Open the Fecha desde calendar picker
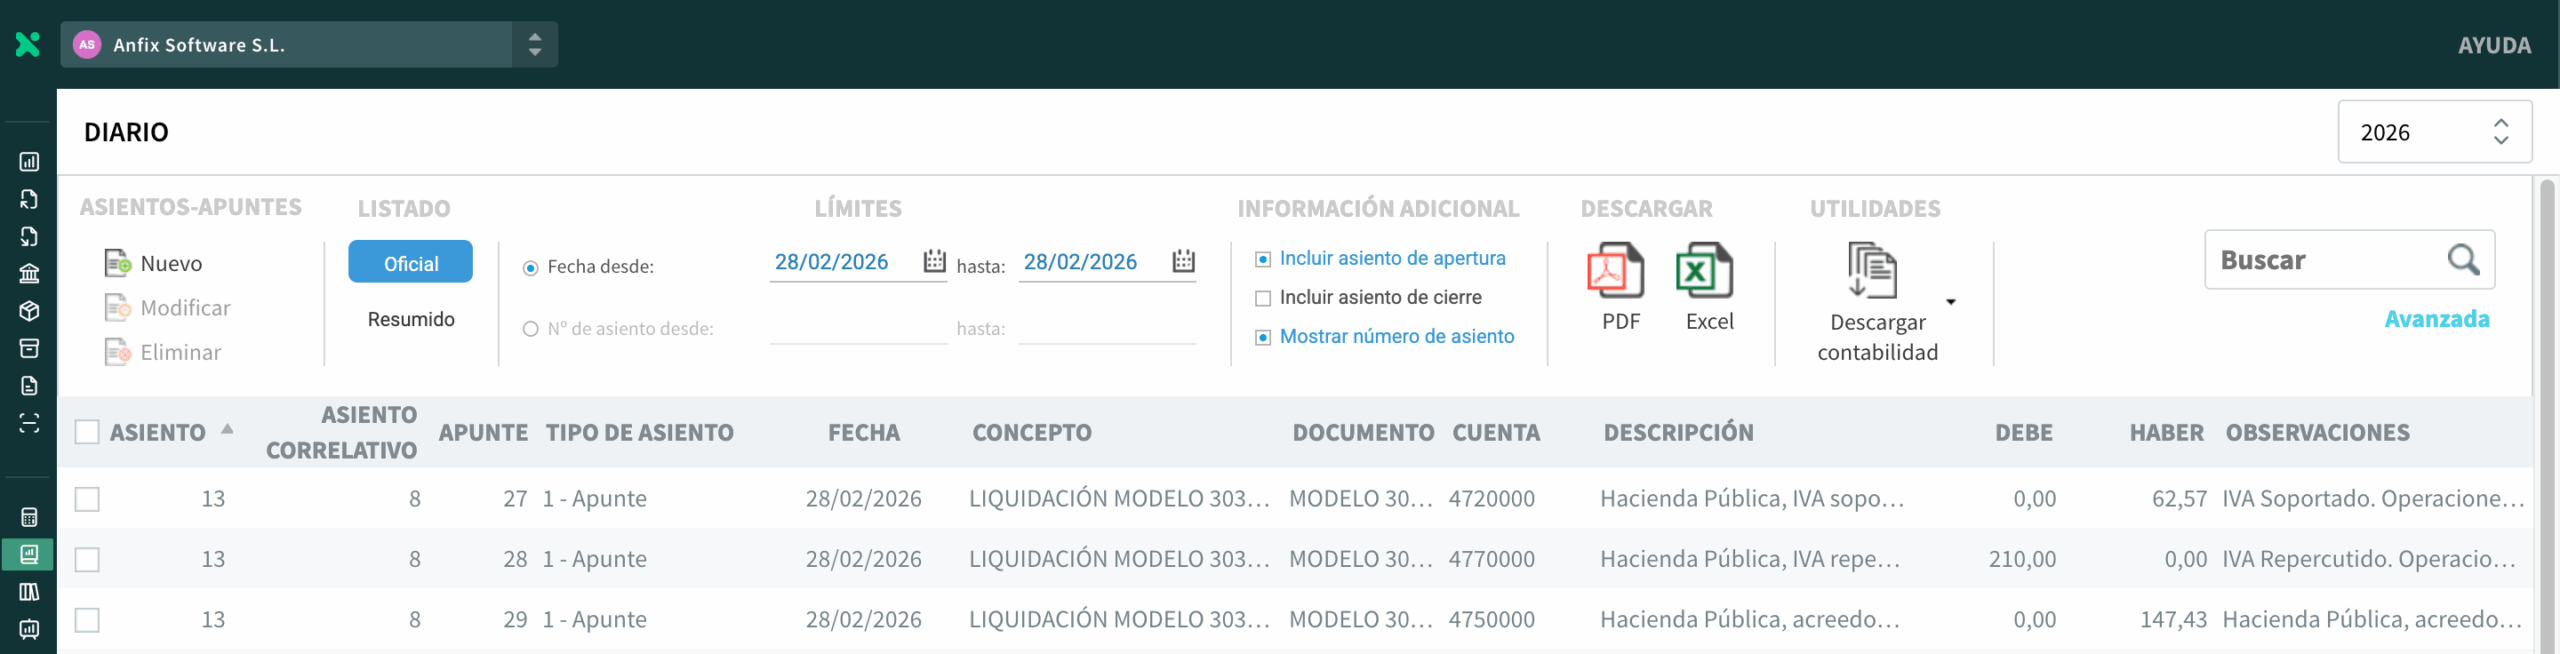The width and height of the screenshot is (2560, 654). click(934, 262)
